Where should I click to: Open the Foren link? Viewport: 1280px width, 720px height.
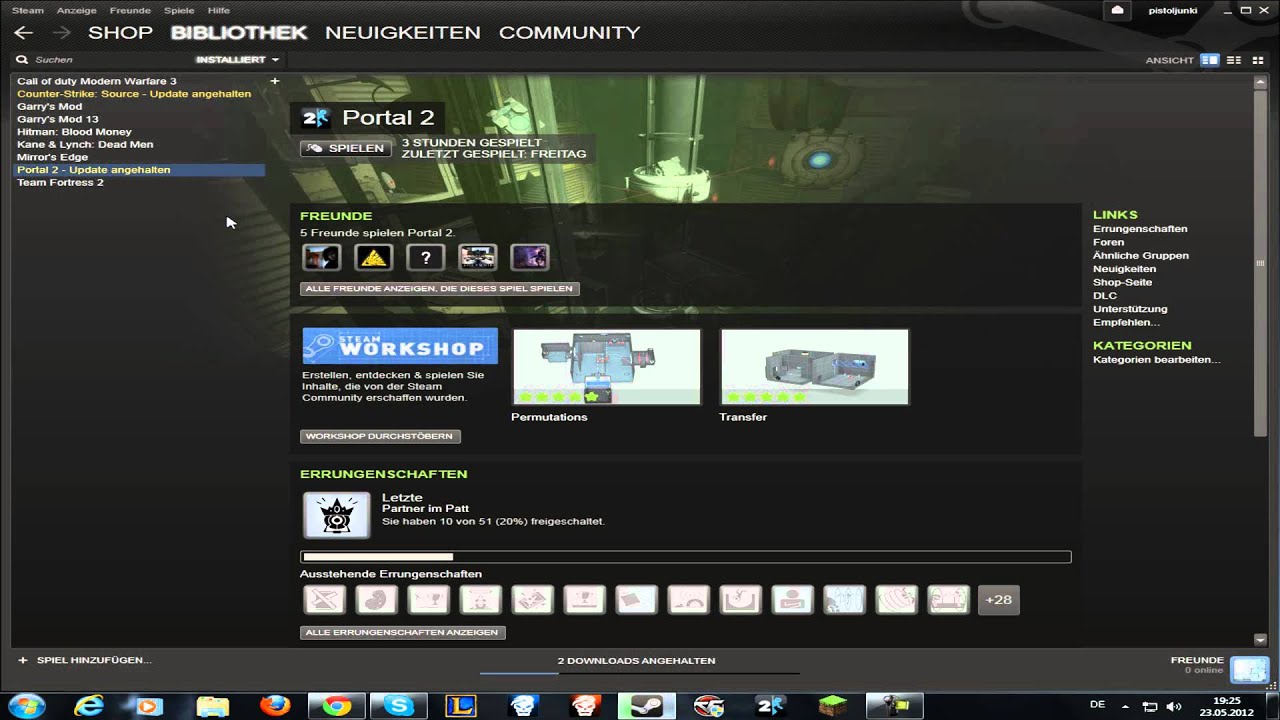point(1108,242)
